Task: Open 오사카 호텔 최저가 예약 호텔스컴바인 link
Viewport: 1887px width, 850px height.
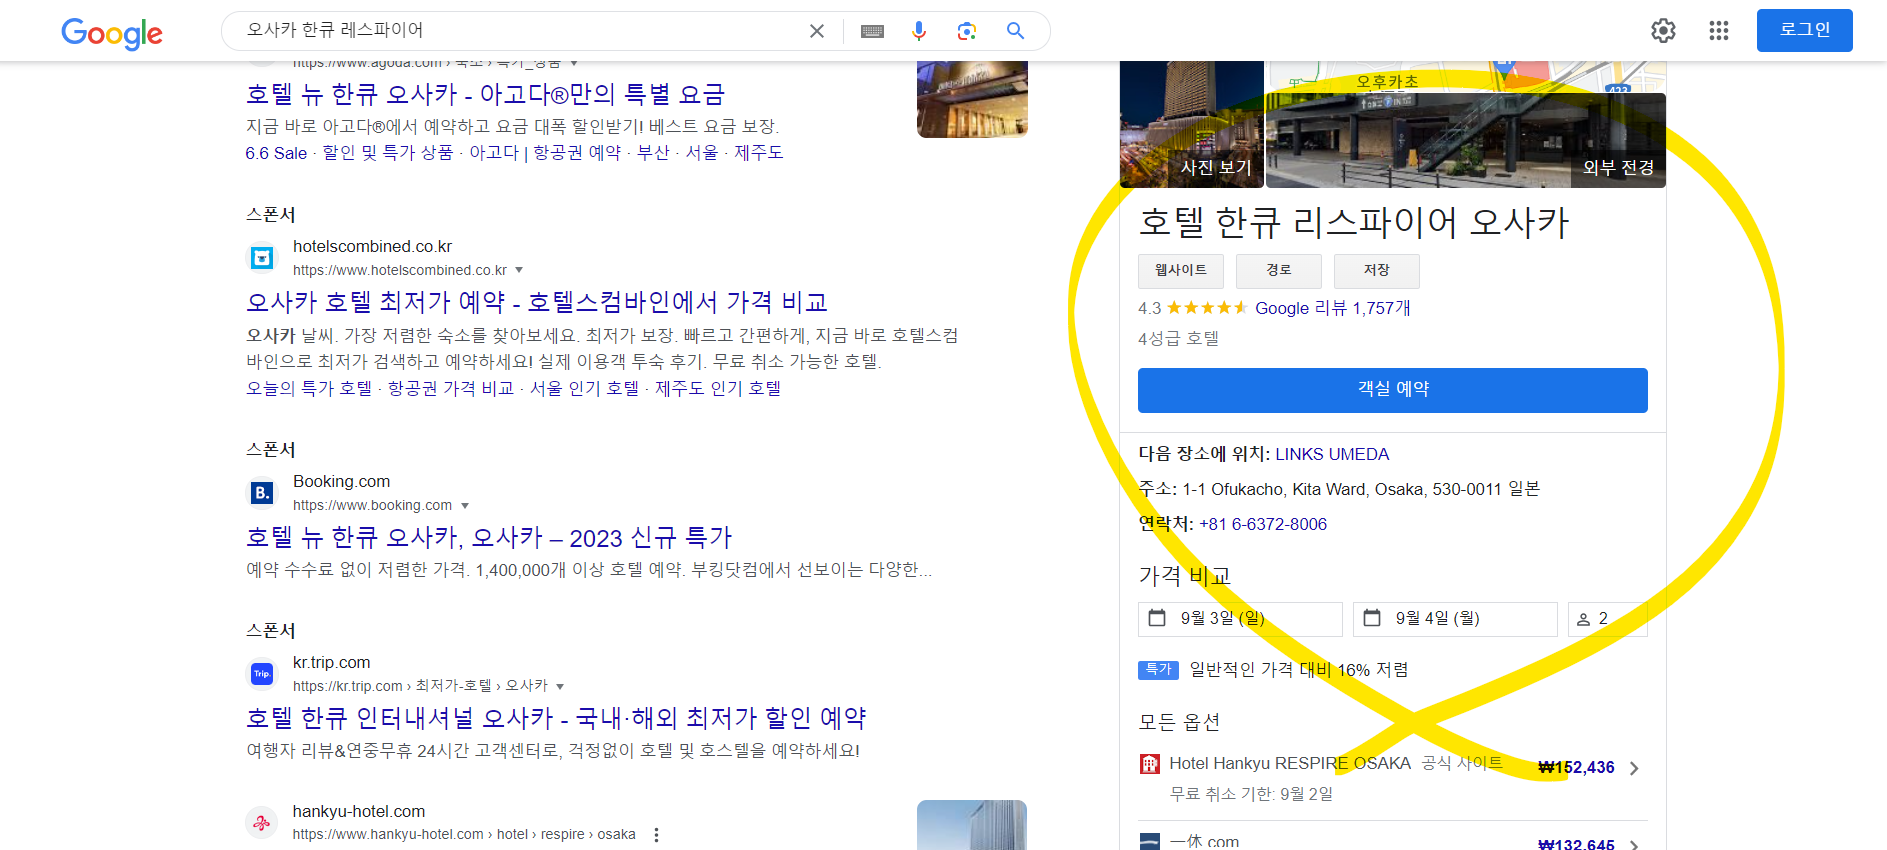Action: click(x=537, y=302)
